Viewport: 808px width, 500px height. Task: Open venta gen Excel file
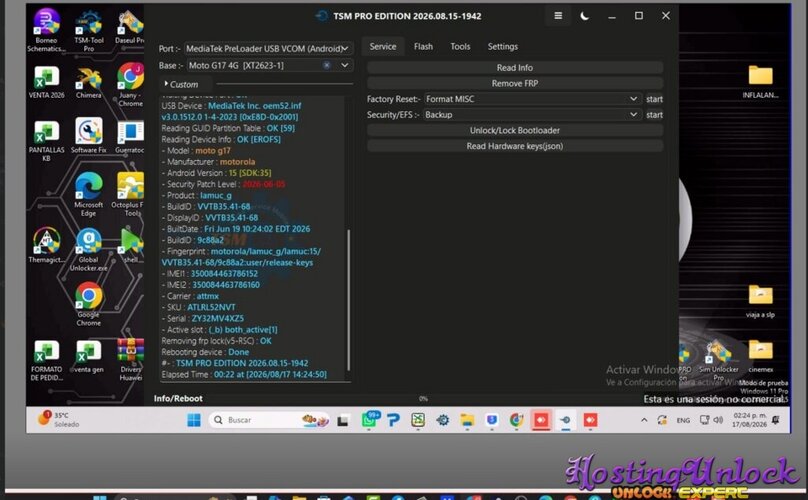click(89, 356)
